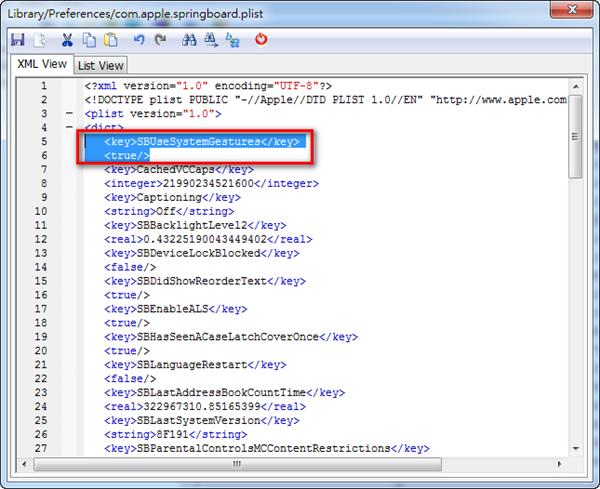This screenshot has width=600, height=489.
Task: Click Find Next binoculars with arrow icon
Action: click(x=211, y=40)
